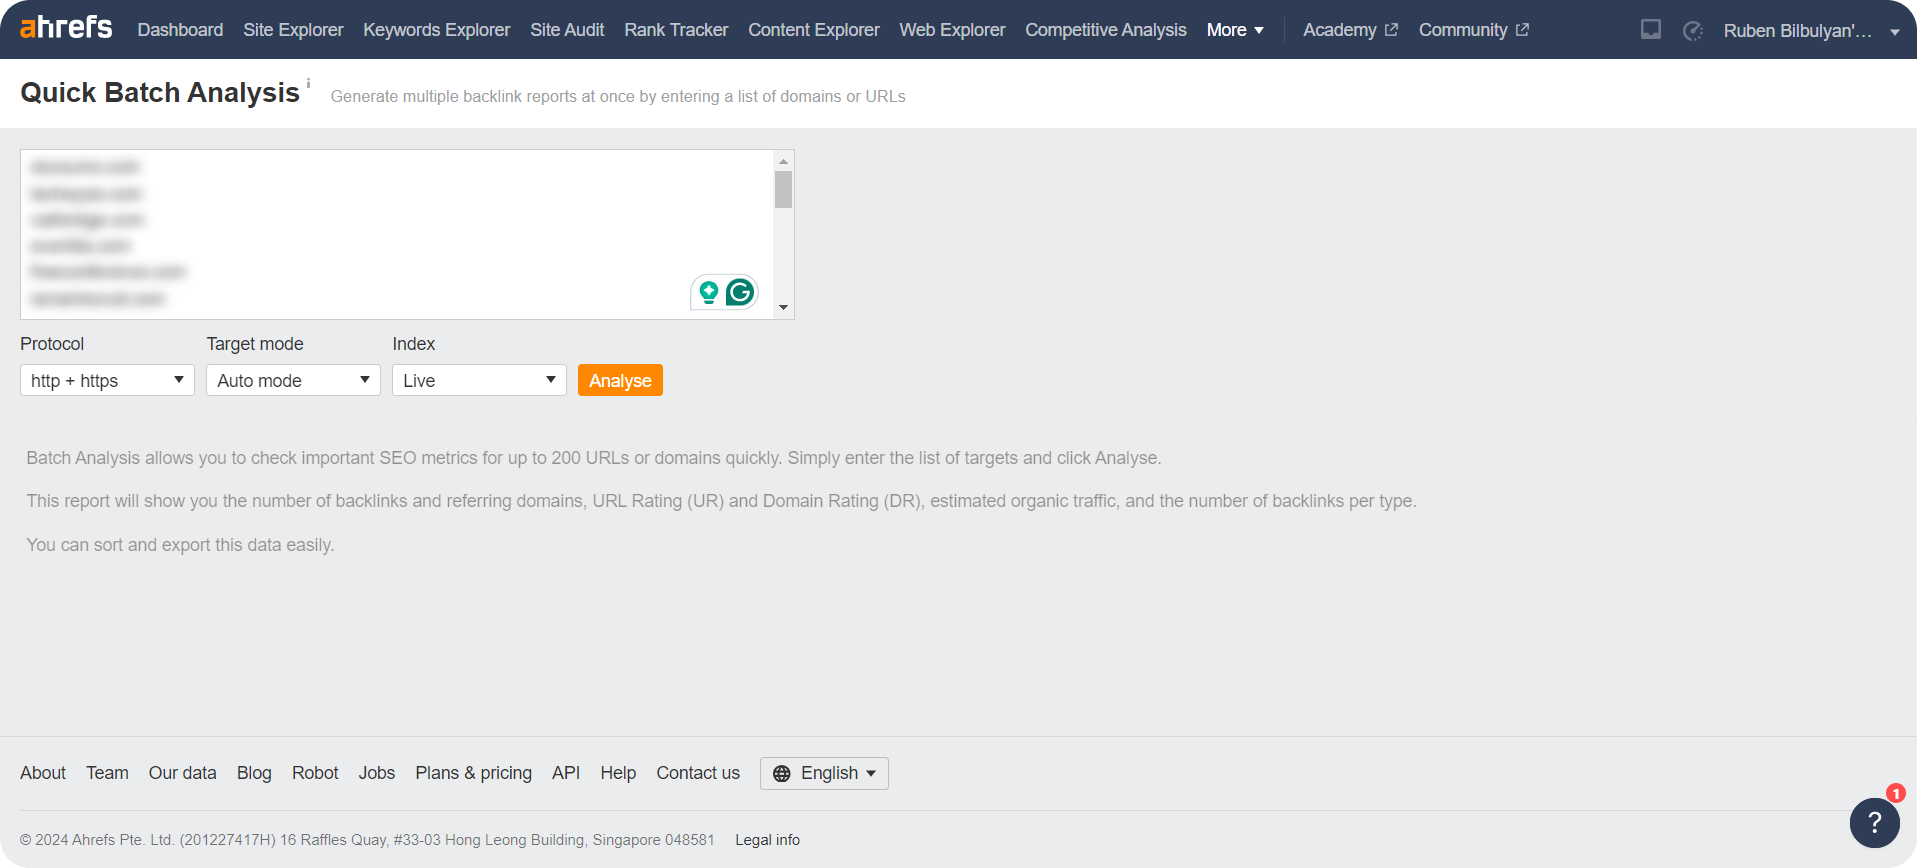Open the Help footer link
The height and width of the screenshot is (868, 1917).
618,773
